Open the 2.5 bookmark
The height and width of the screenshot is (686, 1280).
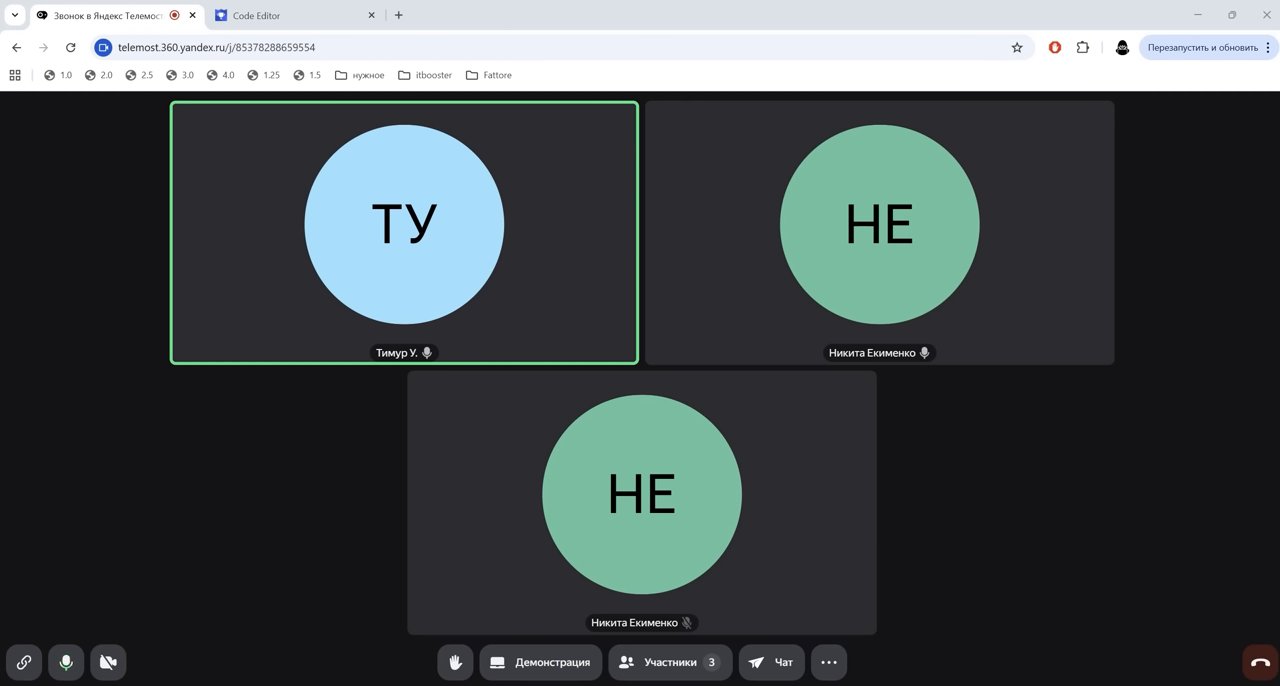[139, 75]
